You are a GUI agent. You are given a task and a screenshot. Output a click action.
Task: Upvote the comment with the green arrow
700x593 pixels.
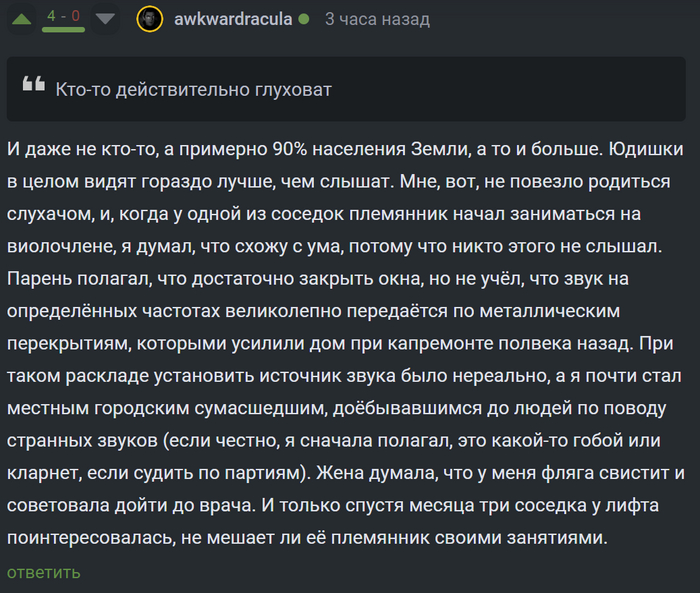point(21,19)
